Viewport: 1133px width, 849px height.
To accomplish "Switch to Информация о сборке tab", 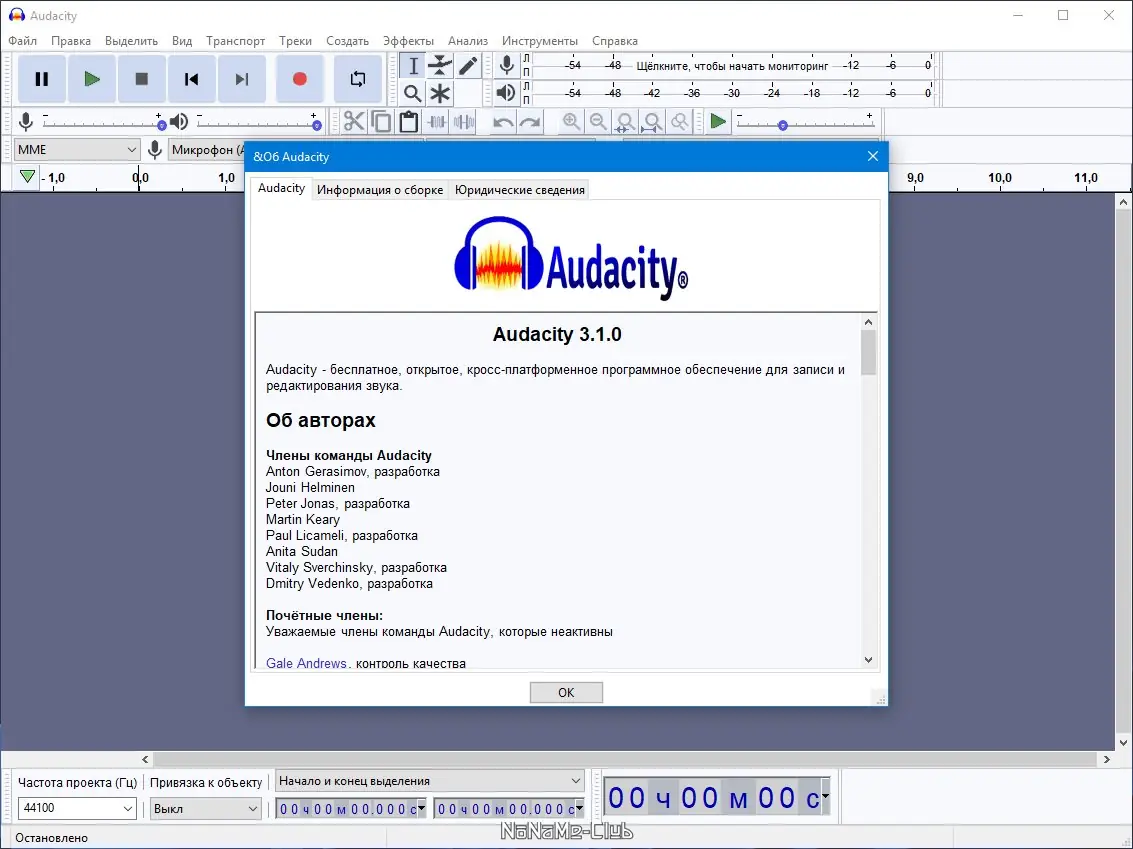I will [x=380, y=190].
